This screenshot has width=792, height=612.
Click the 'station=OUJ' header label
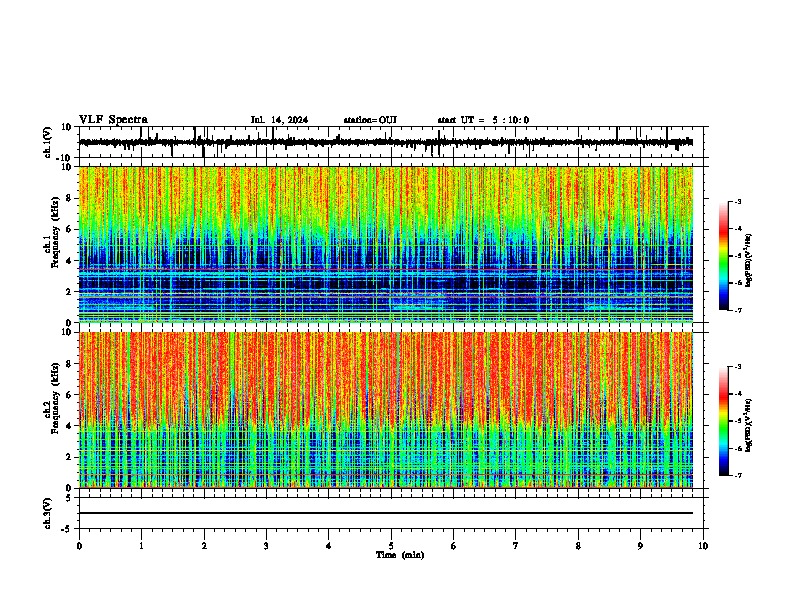tap(370, 120)
